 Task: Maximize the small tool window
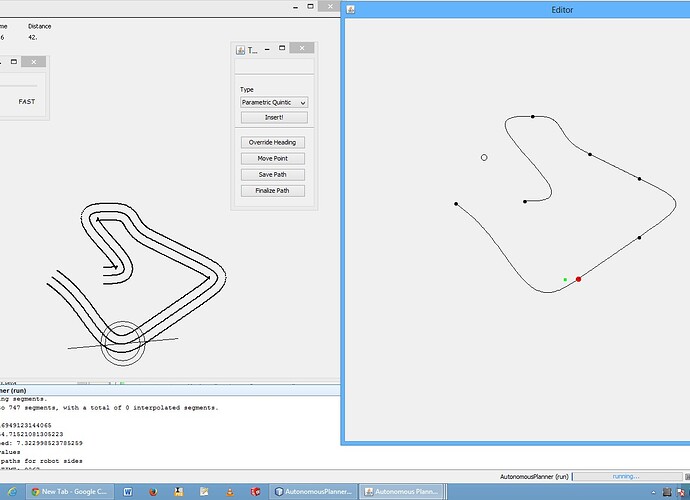pos(282,48)
